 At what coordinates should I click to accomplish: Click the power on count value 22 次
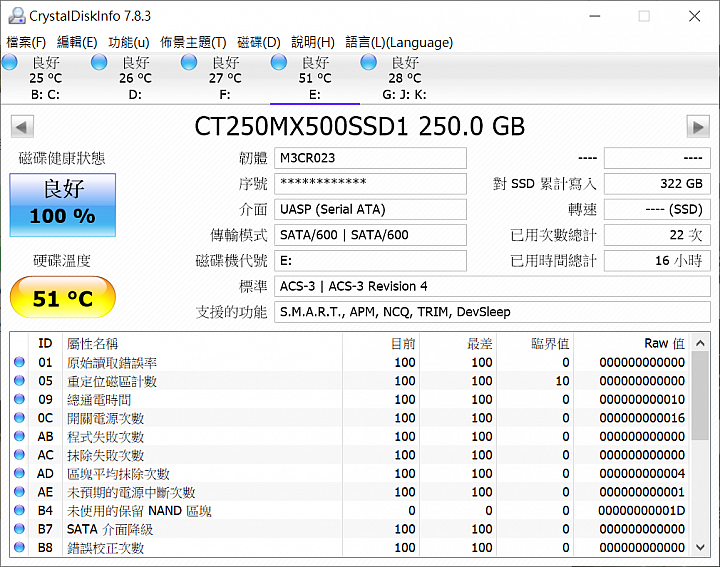click(x=657, y=235)
